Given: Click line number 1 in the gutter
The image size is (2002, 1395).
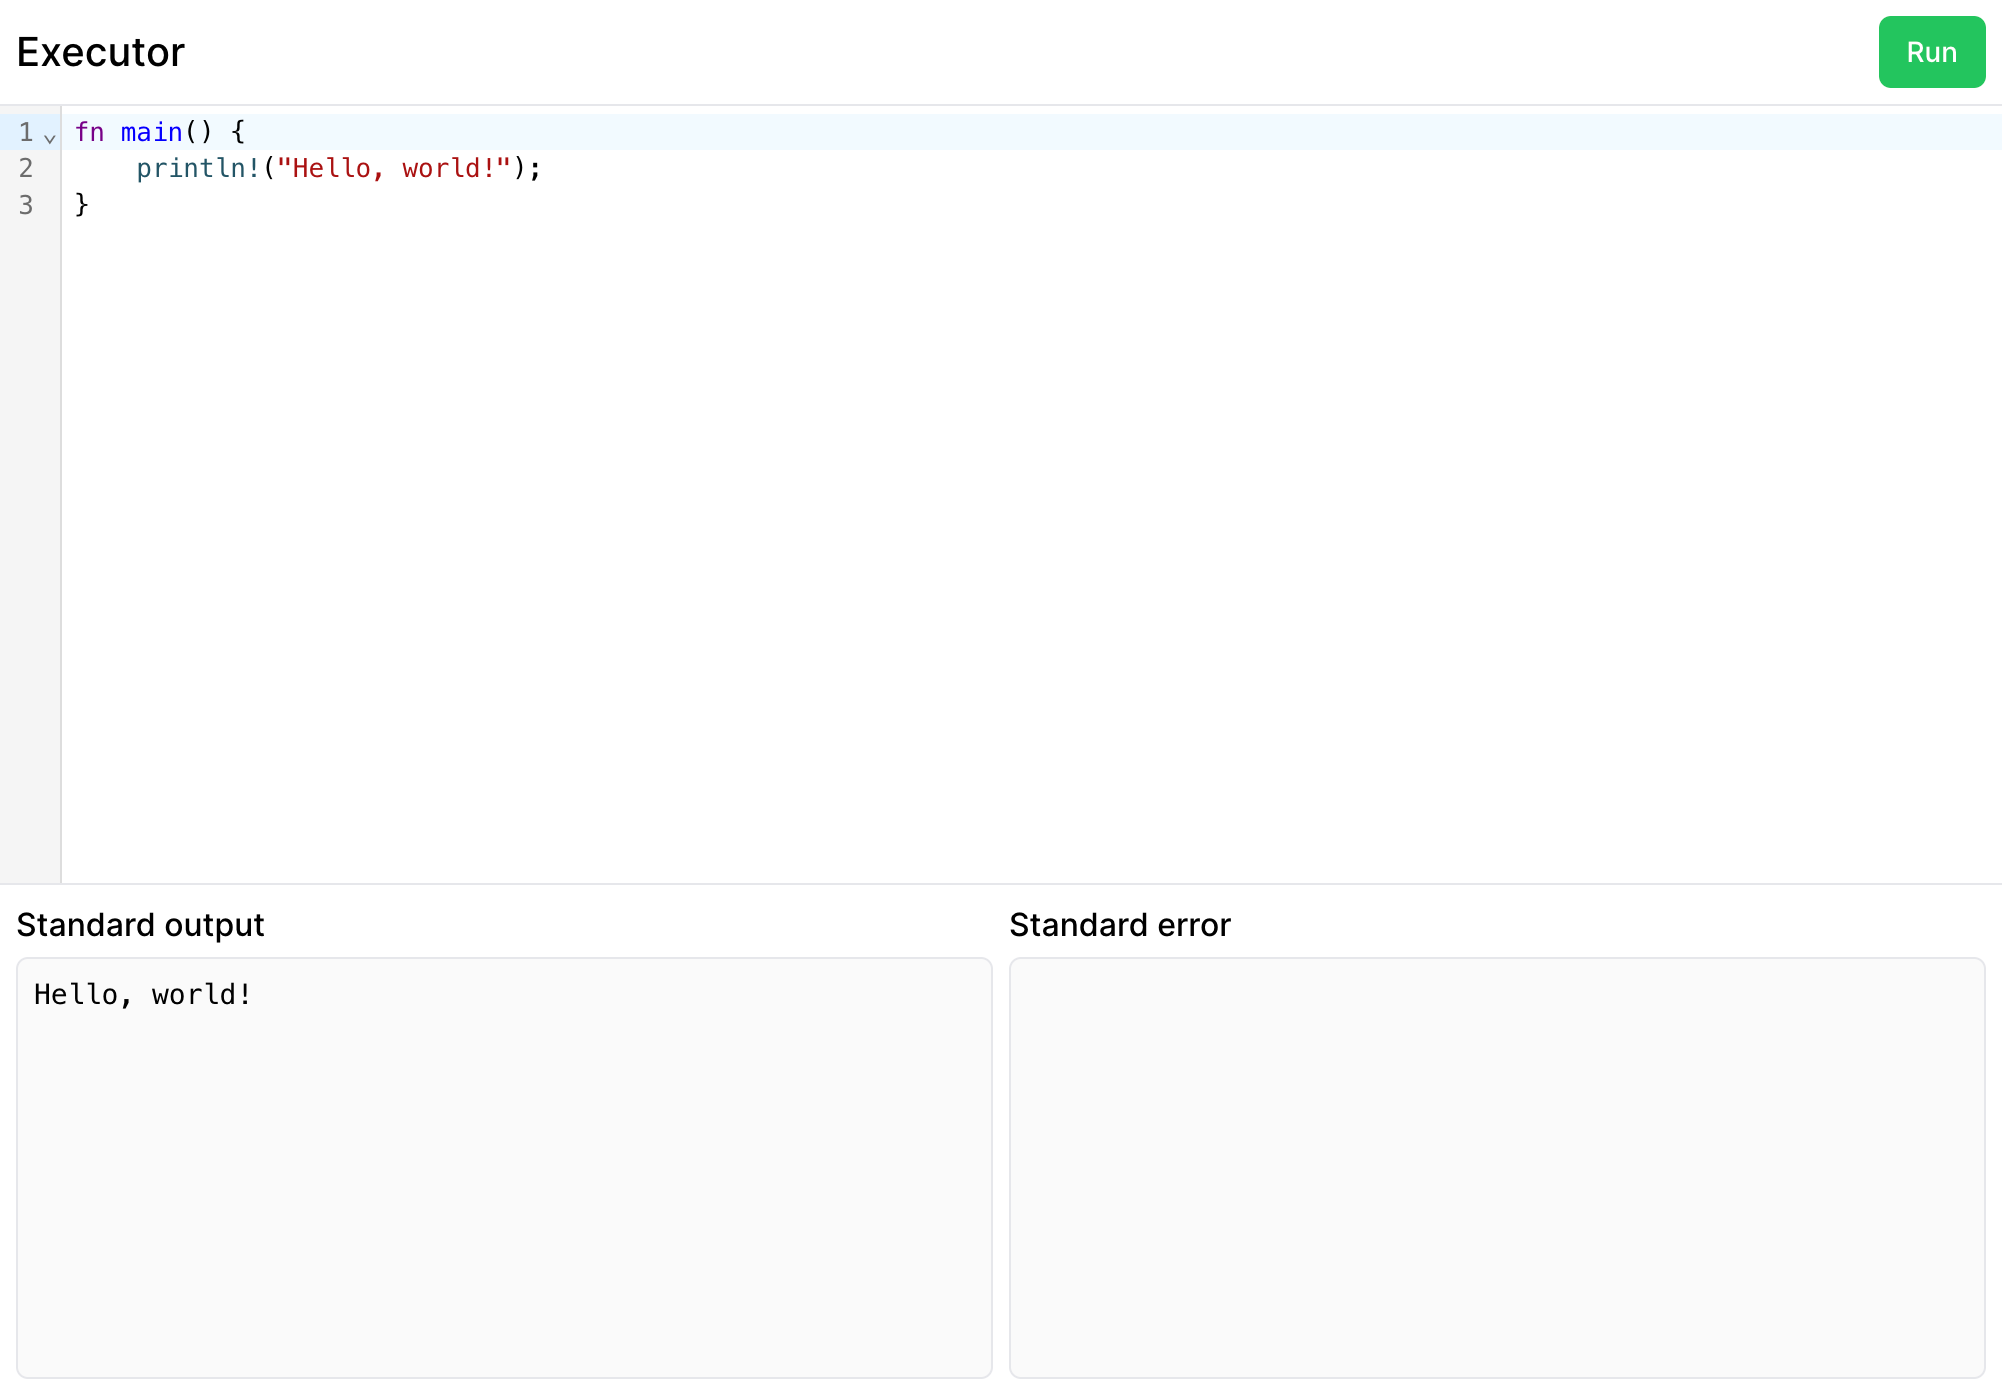Looking at the screenshot, I should (25, 131).
